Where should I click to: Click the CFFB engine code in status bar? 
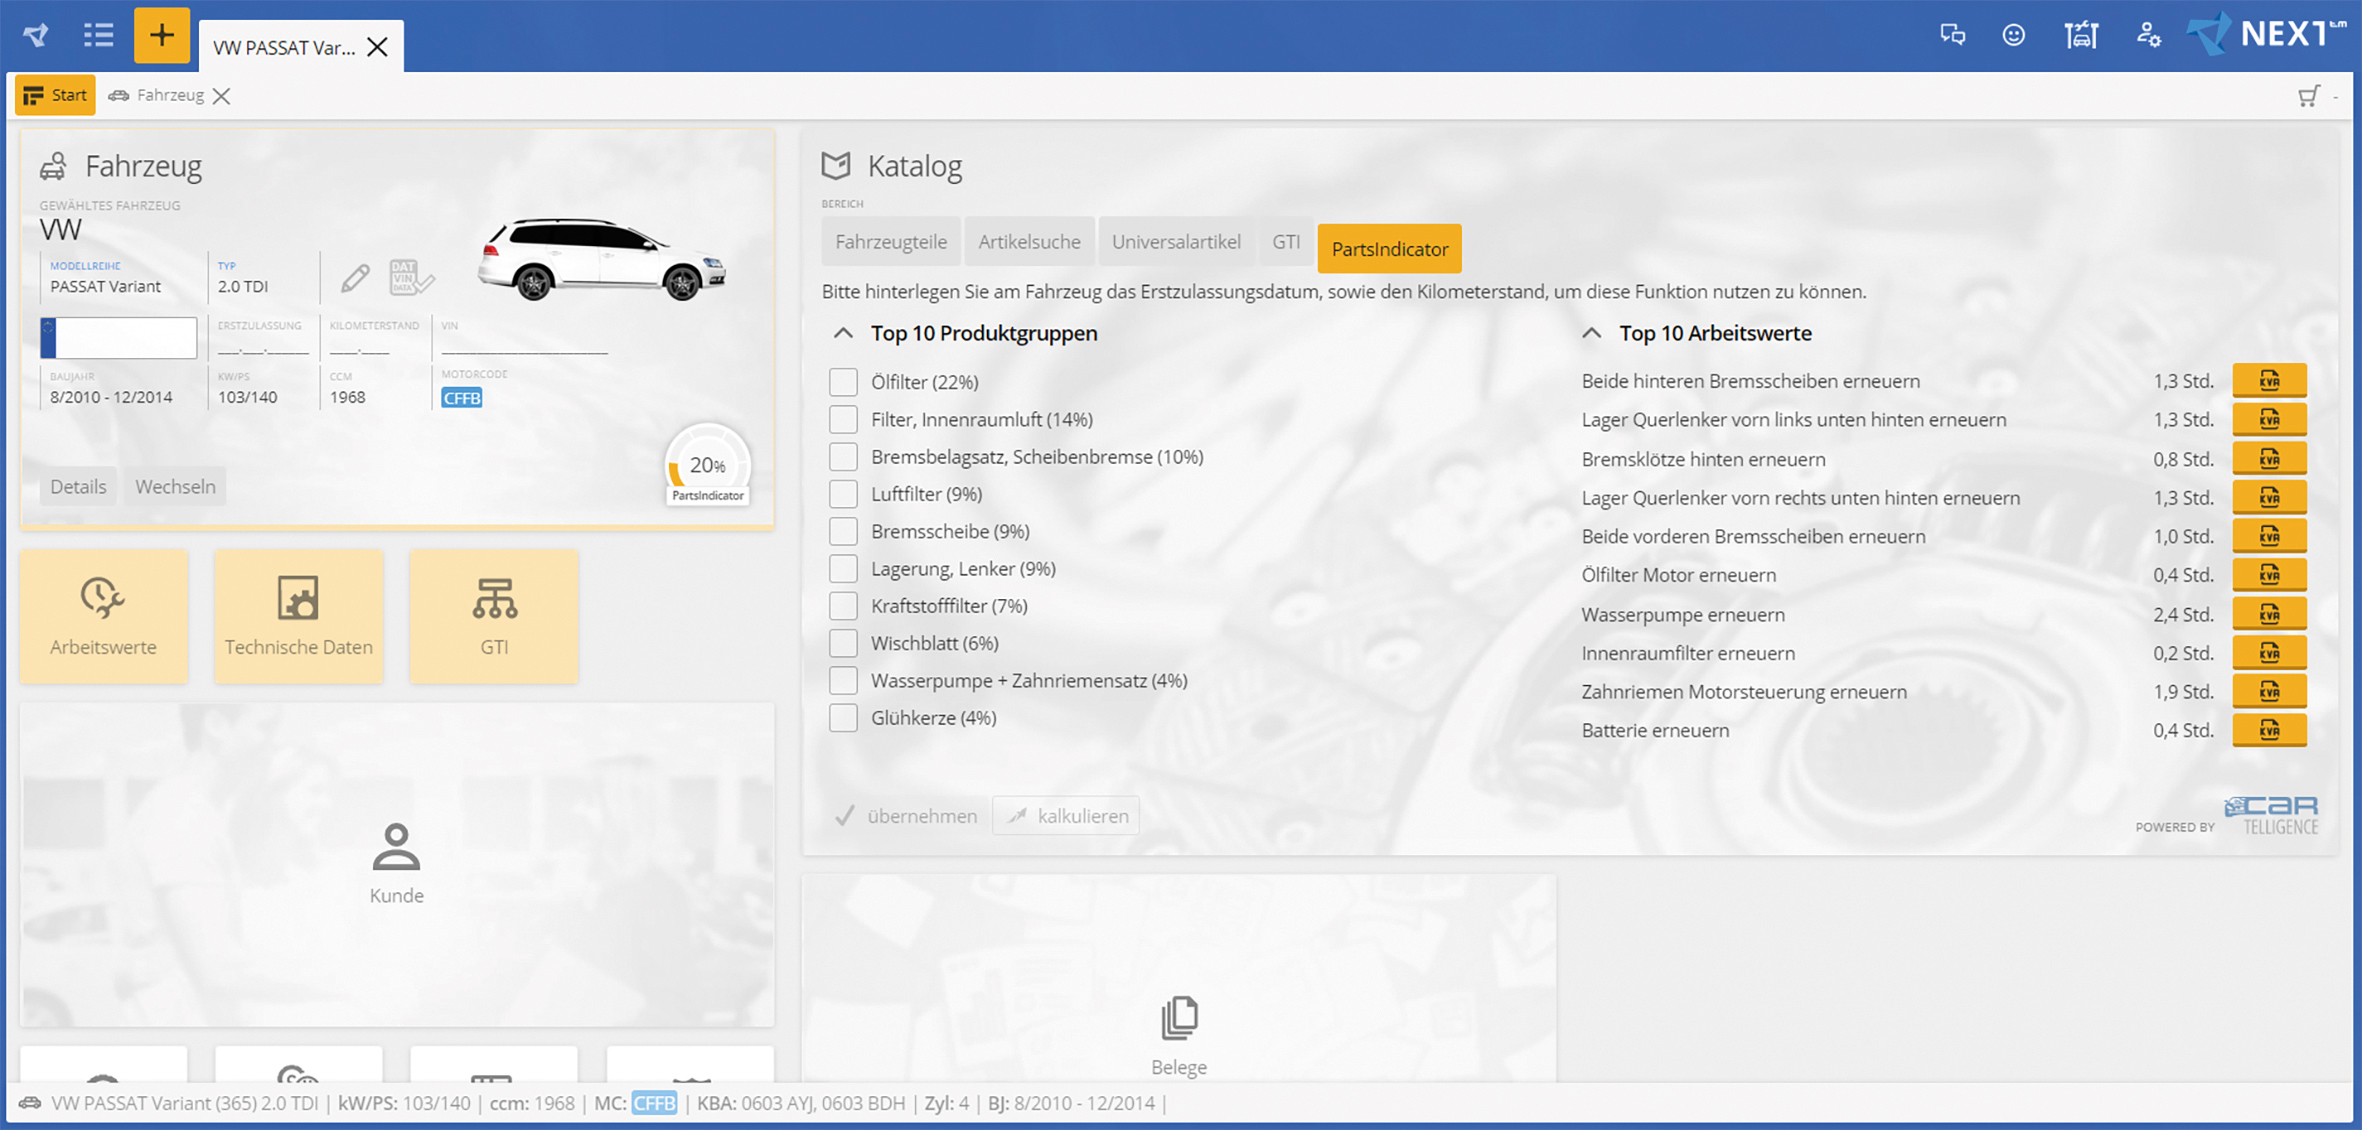654,1103
